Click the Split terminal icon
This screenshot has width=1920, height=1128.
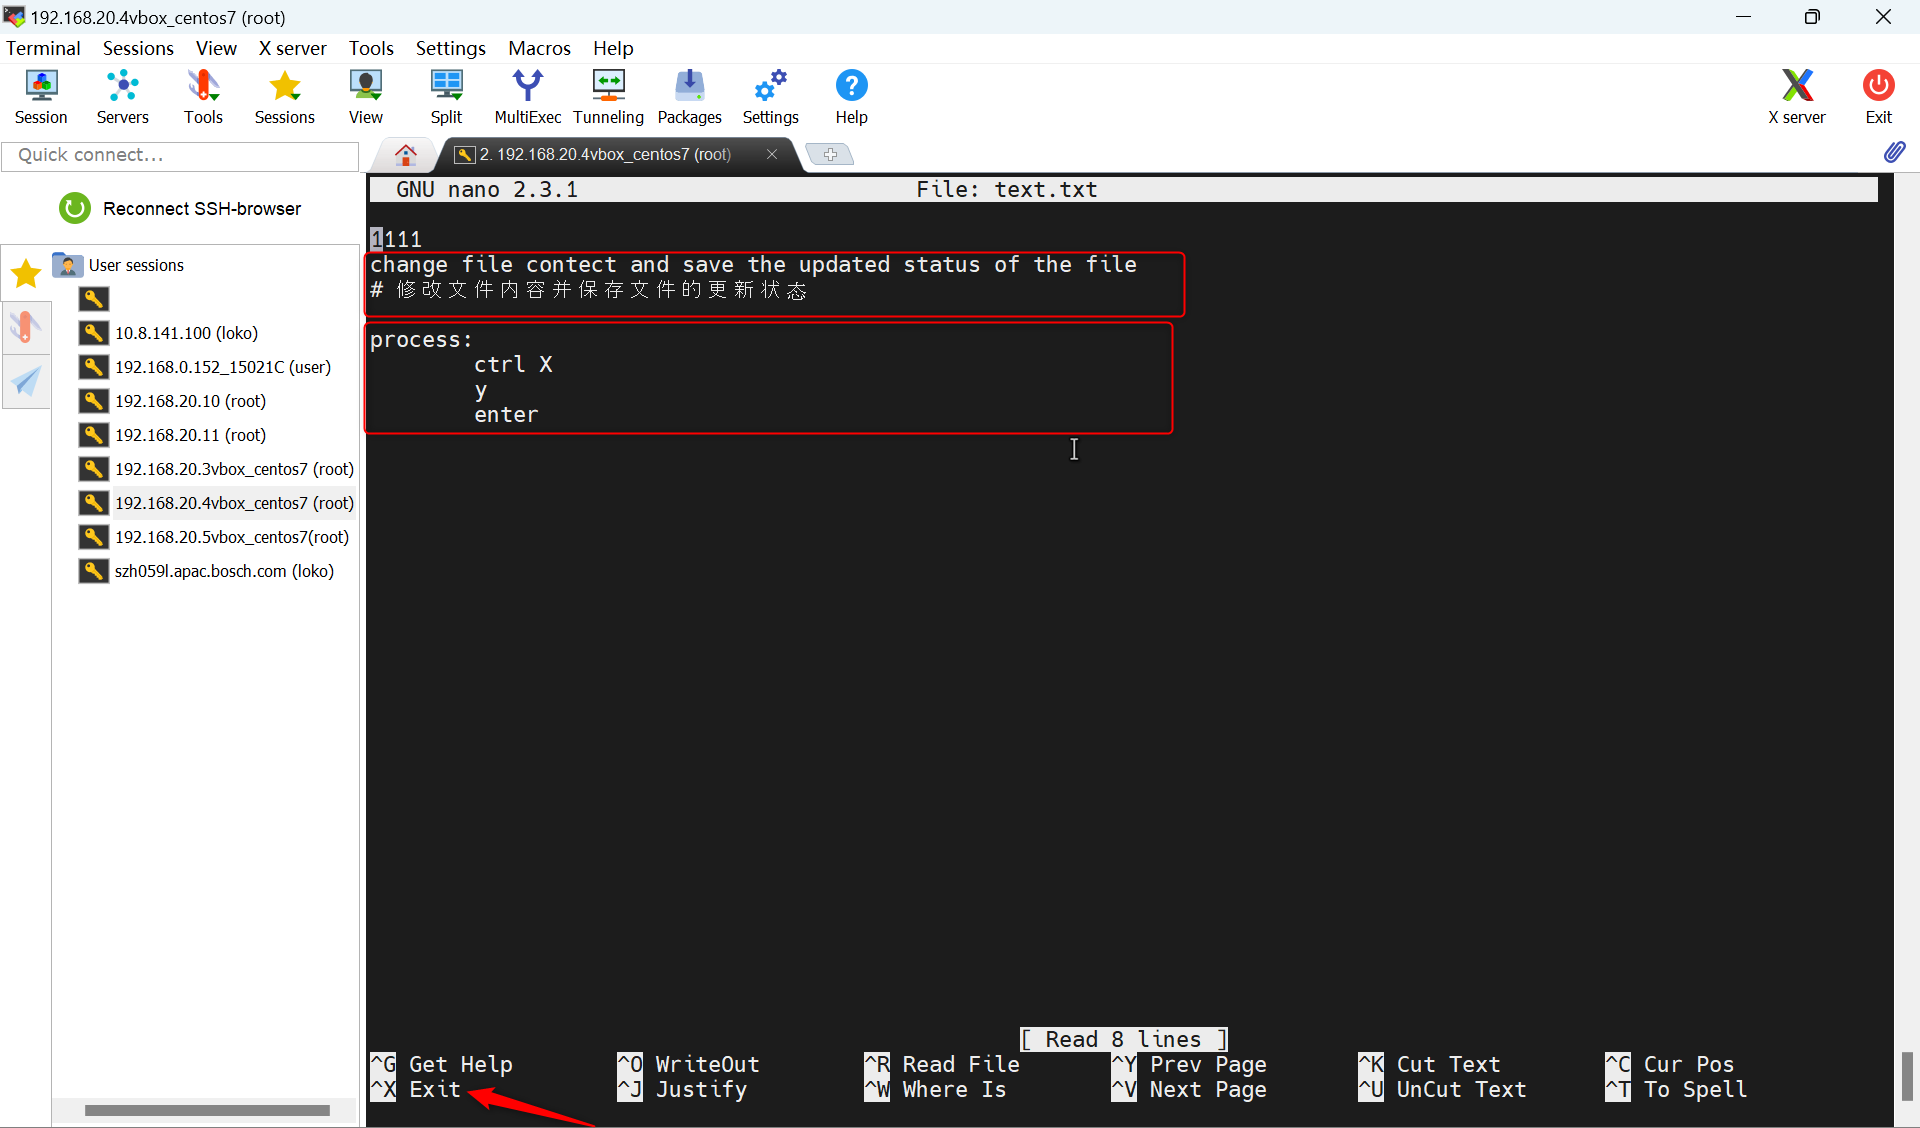pos(446,97)
